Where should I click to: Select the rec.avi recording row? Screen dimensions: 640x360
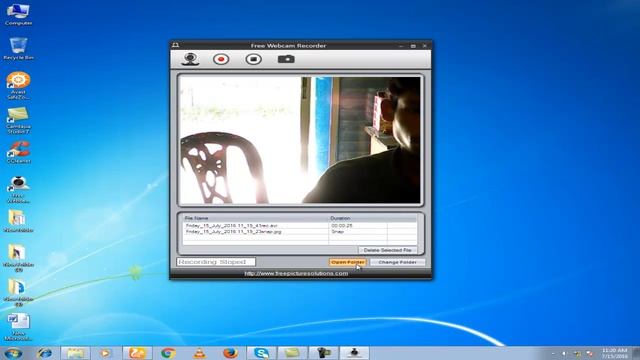pyautogui.click(x=300, y=225)
